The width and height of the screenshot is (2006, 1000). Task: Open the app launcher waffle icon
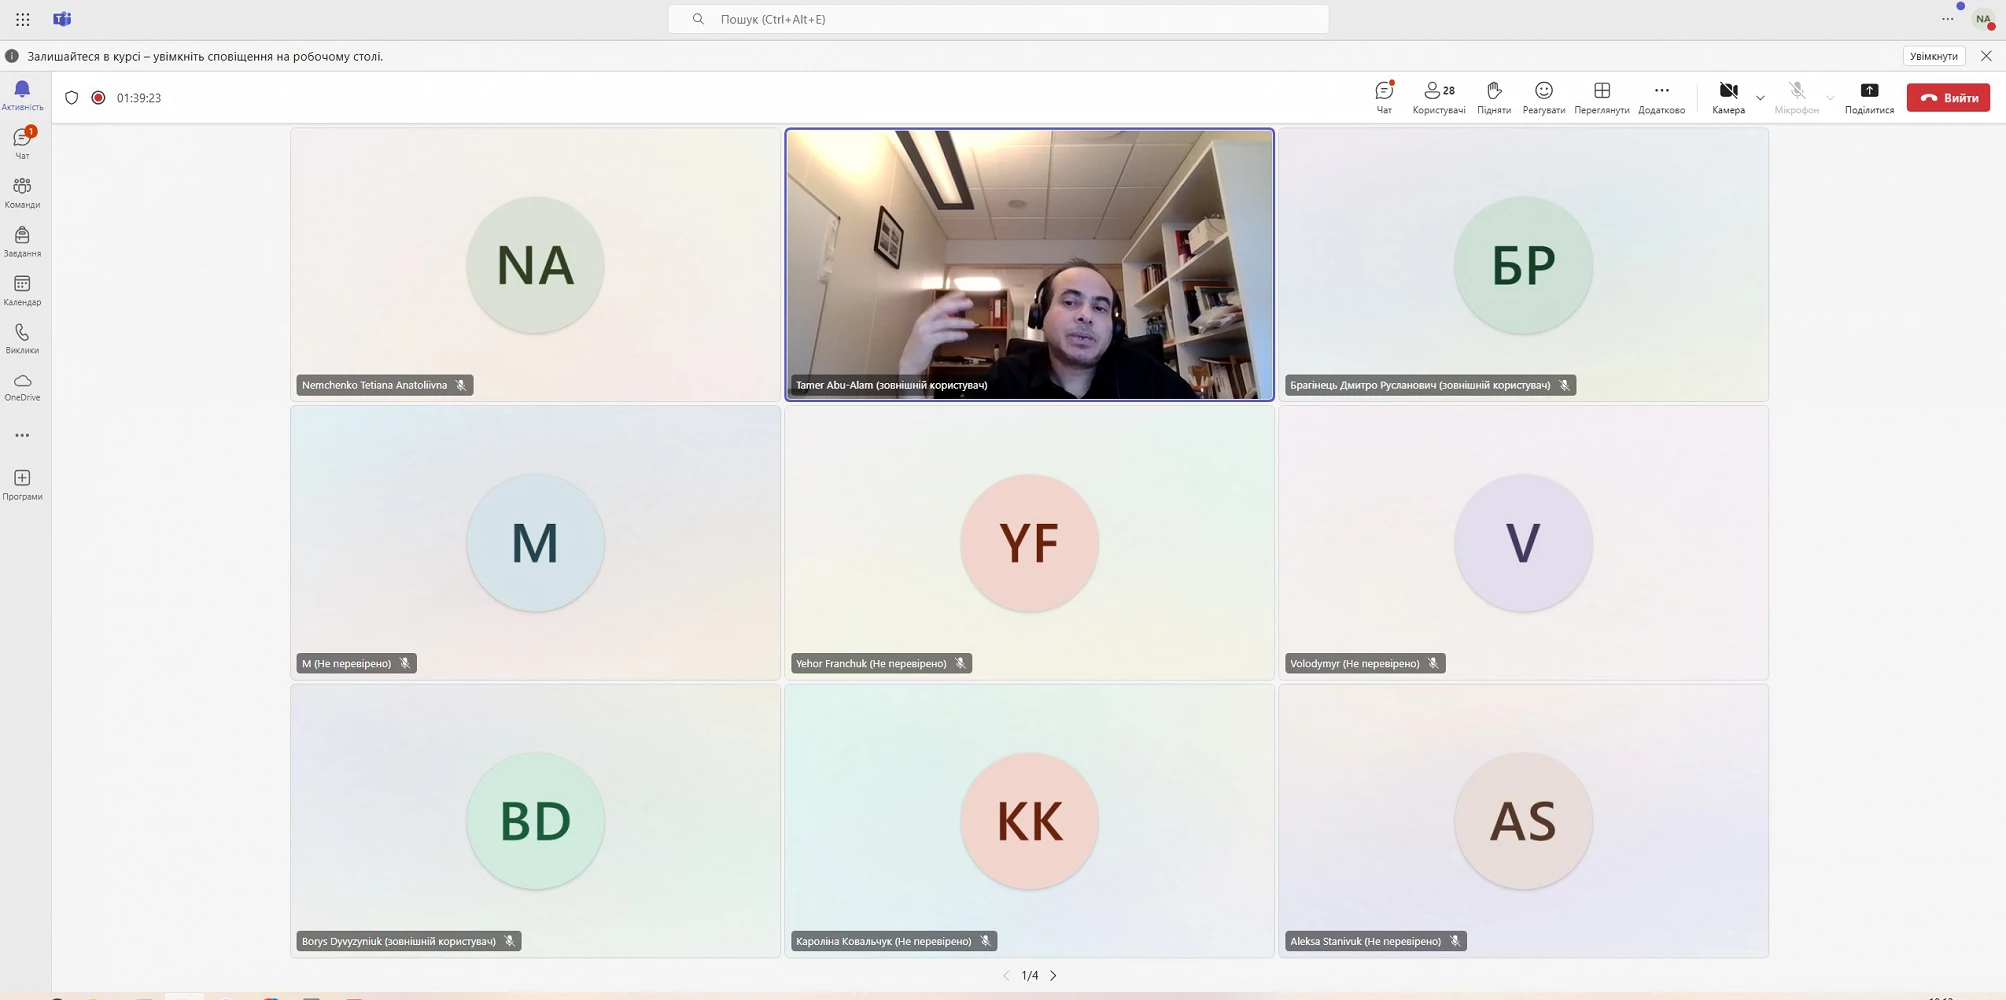tap(22, 19)
